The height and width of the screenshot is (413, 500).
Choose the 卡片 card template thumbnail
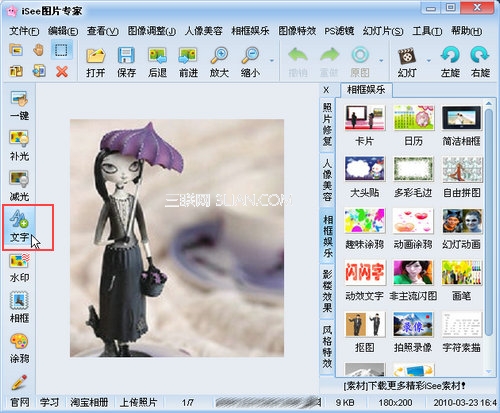click(x=365, y=117)
